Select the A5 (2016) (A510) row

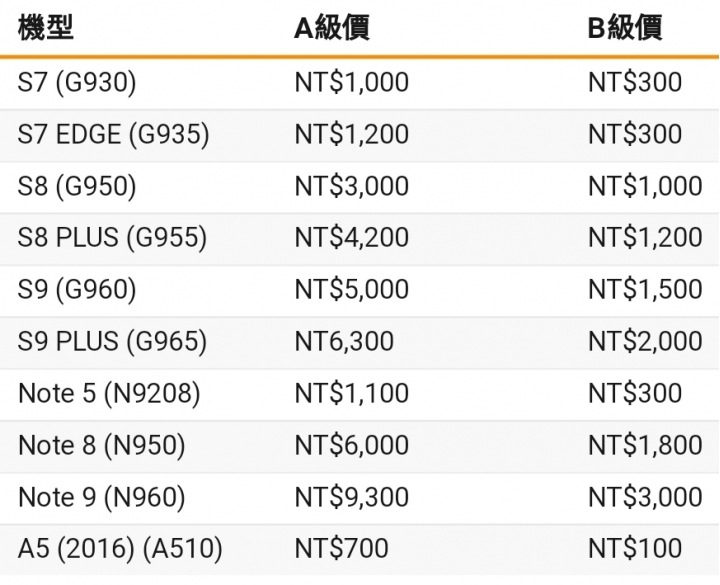360,549
